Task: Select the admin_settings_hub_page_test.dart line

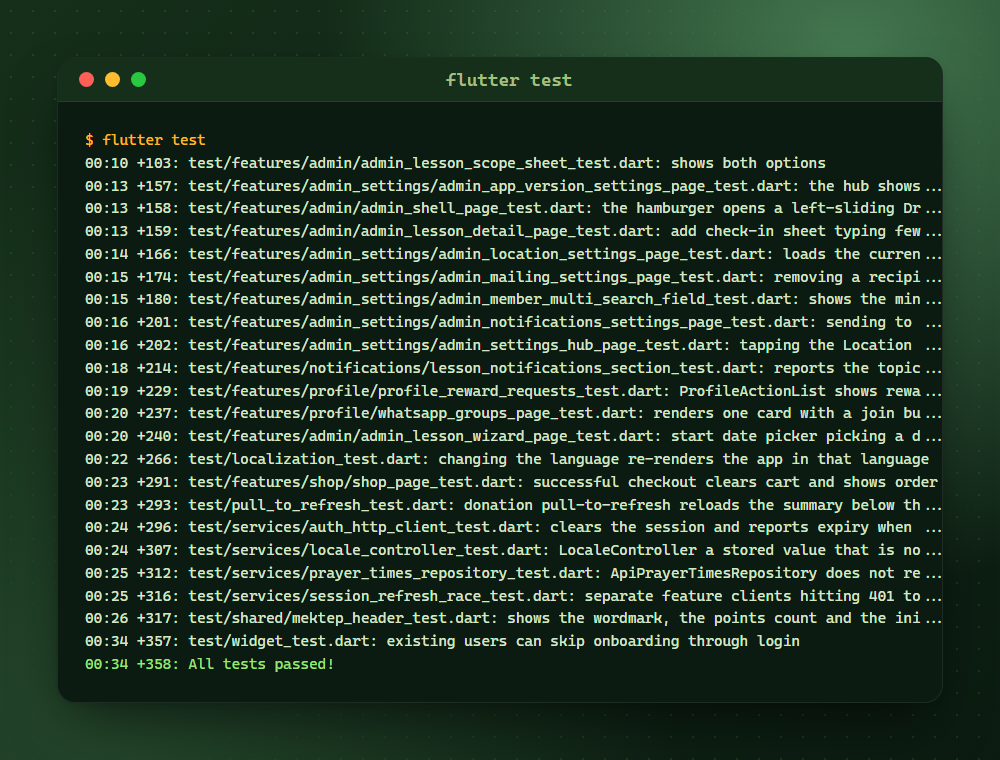Action: click(x=513, y=346)
